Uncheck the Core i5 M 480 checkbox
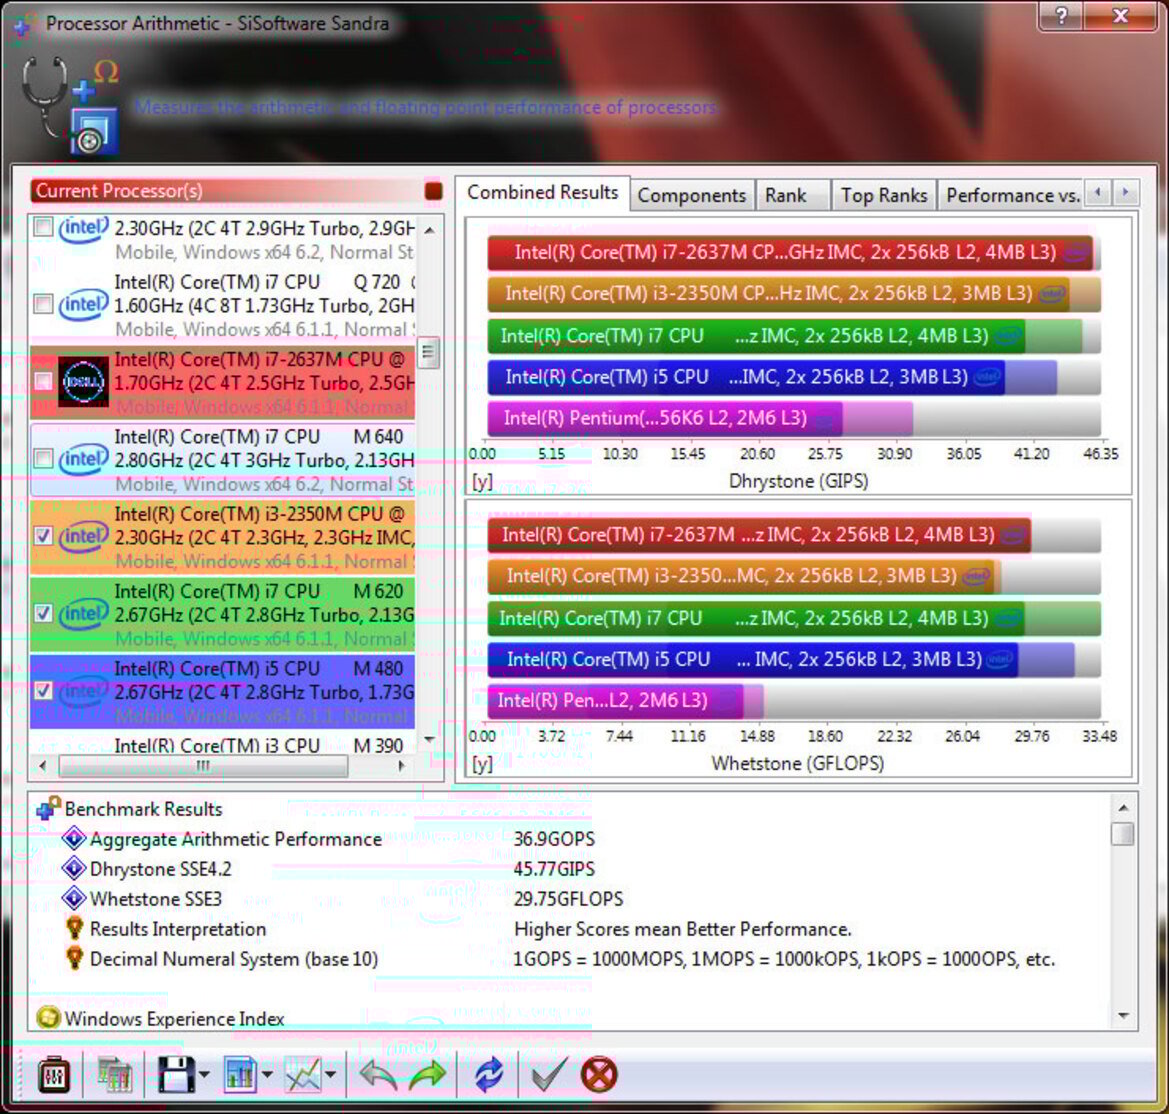Image resolution: width=1169 pixels, height=1114 pixels. click(43, 691)
